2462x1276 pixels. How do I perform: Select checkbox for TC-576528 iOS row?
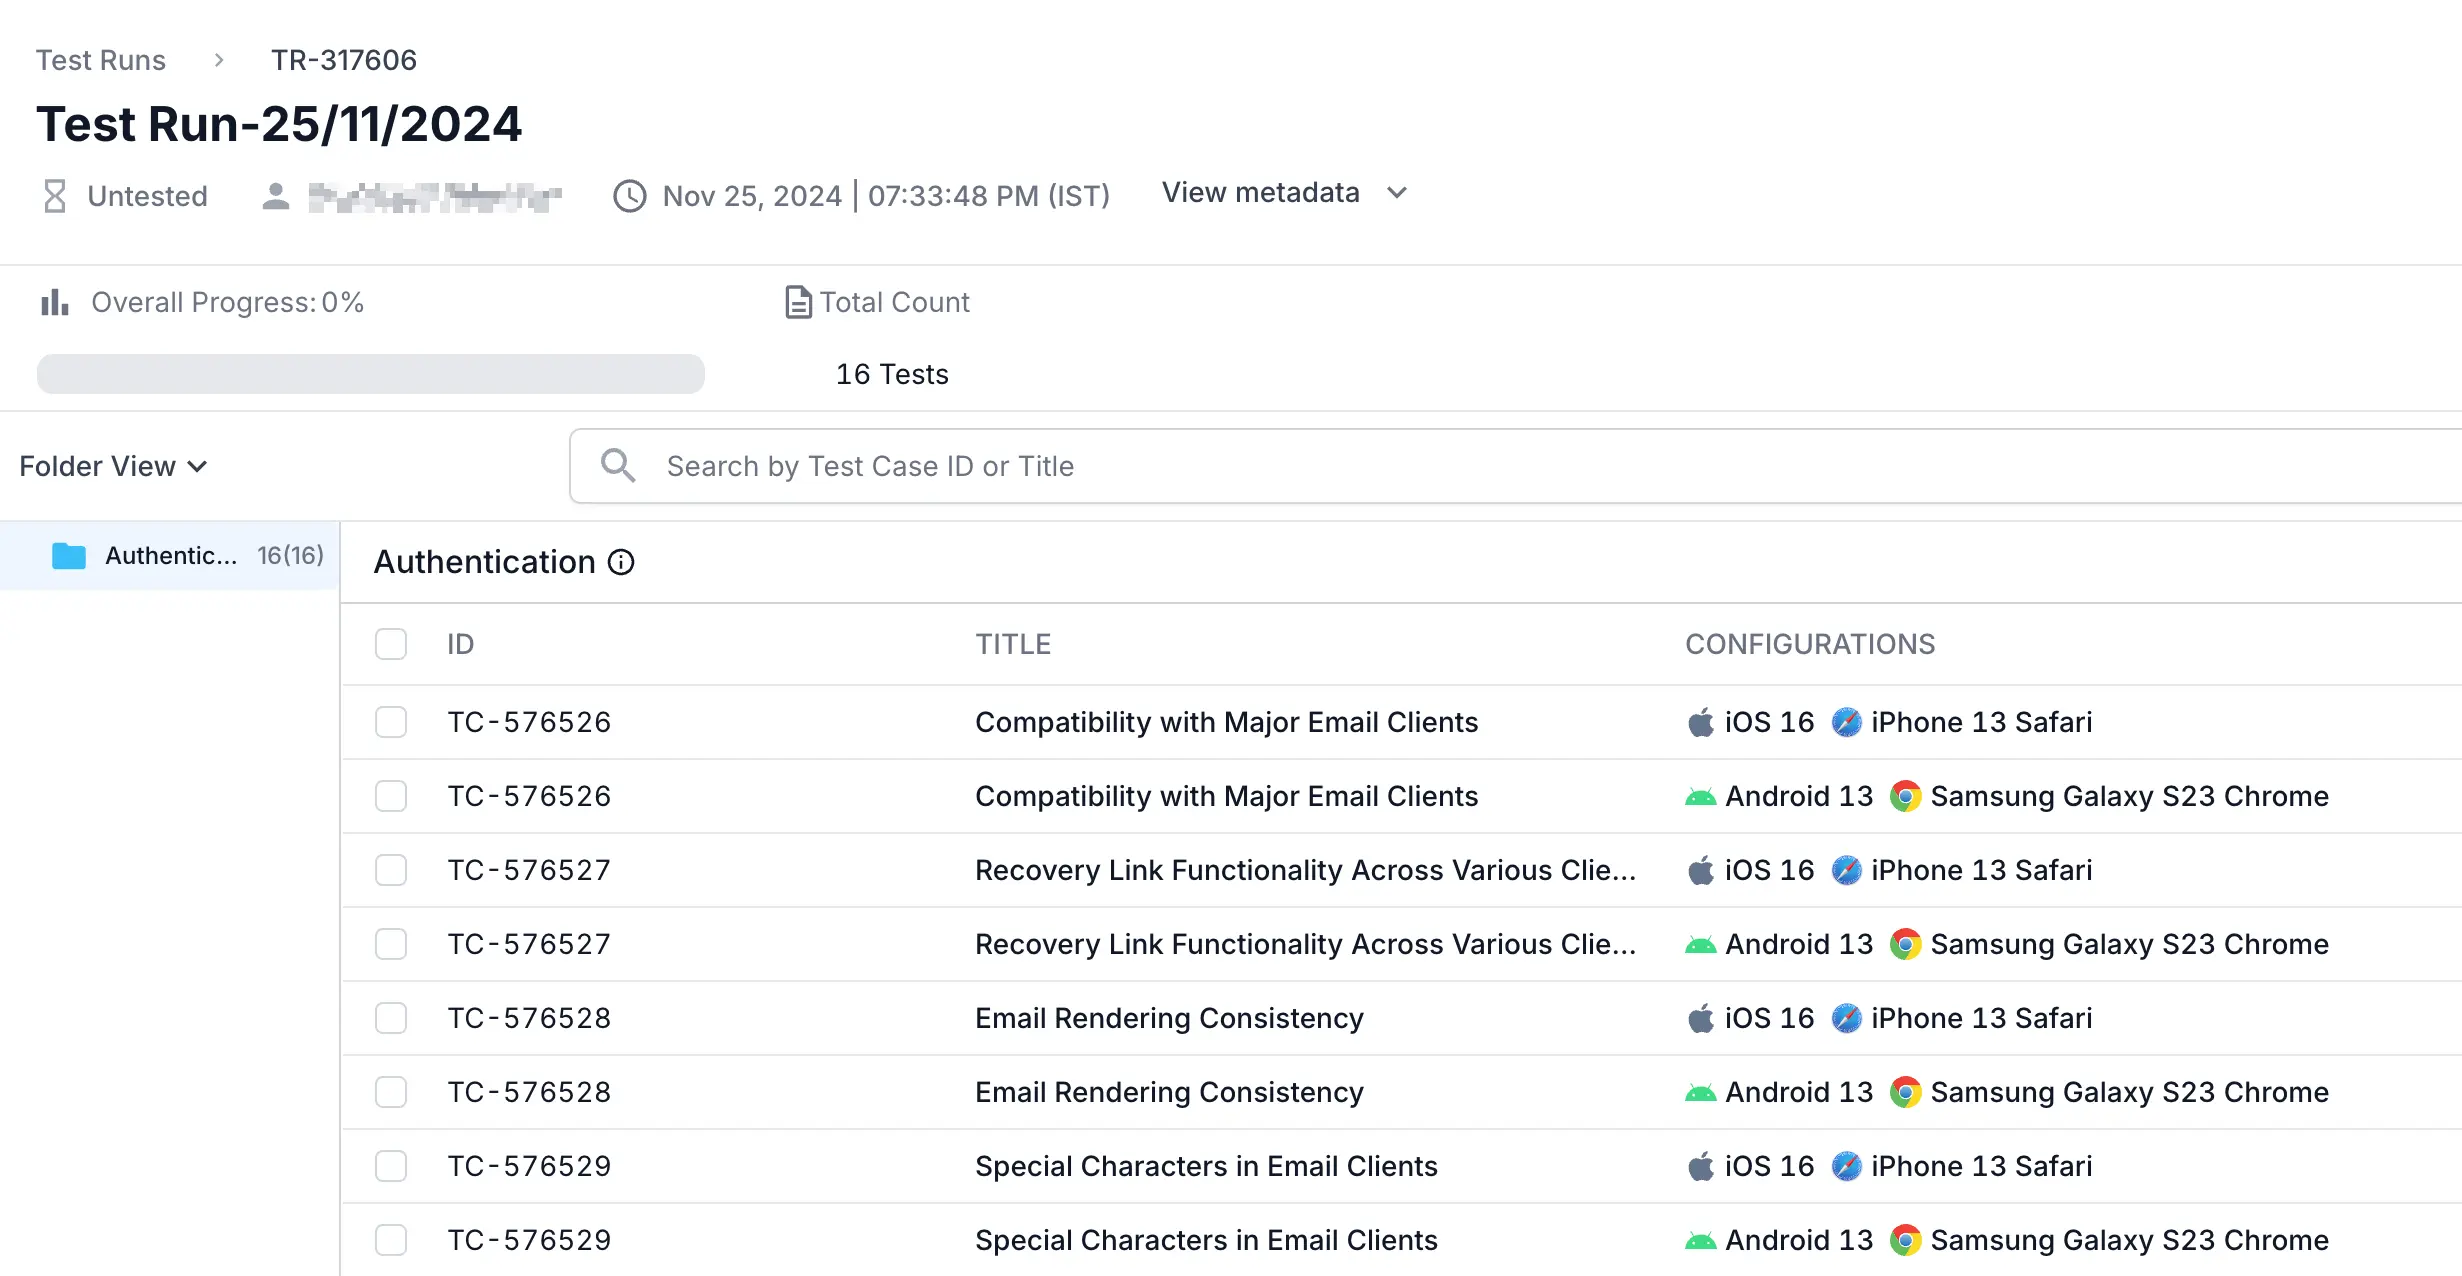tap(391, 1018)
